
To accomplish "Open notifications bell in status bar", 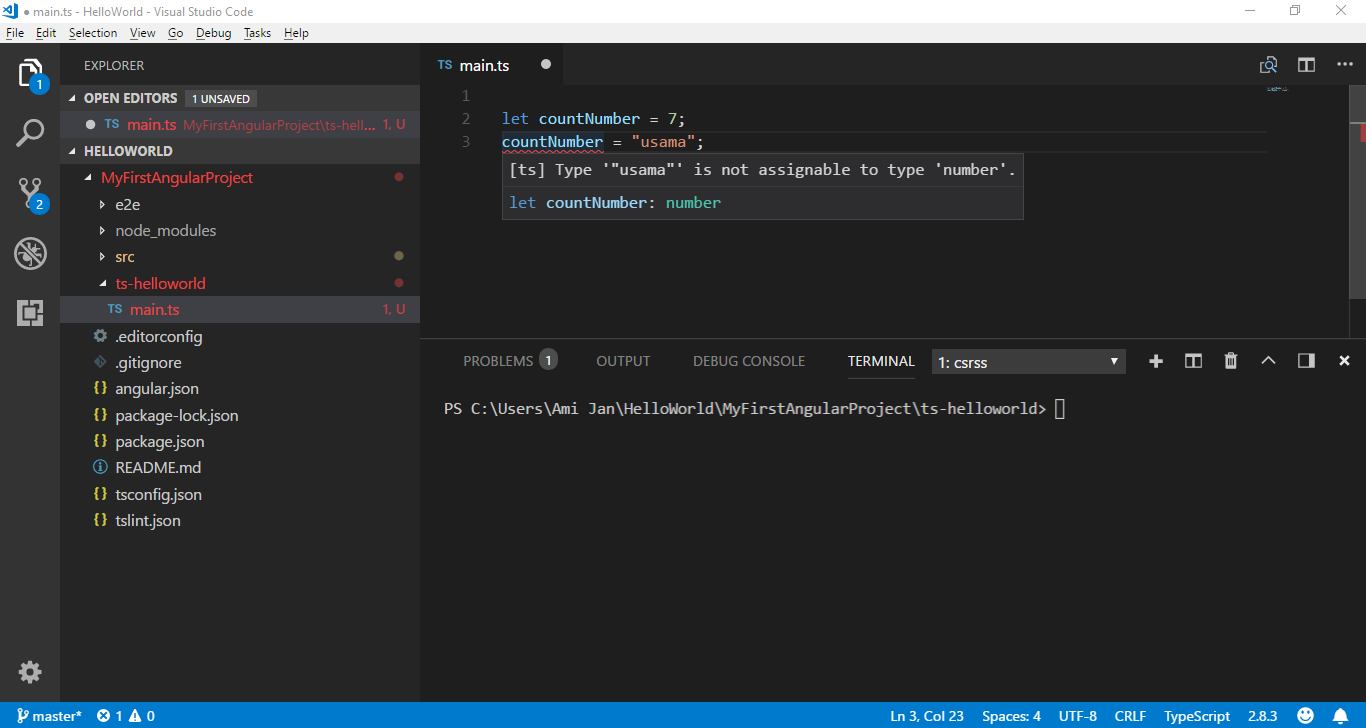I will 1342,716.
